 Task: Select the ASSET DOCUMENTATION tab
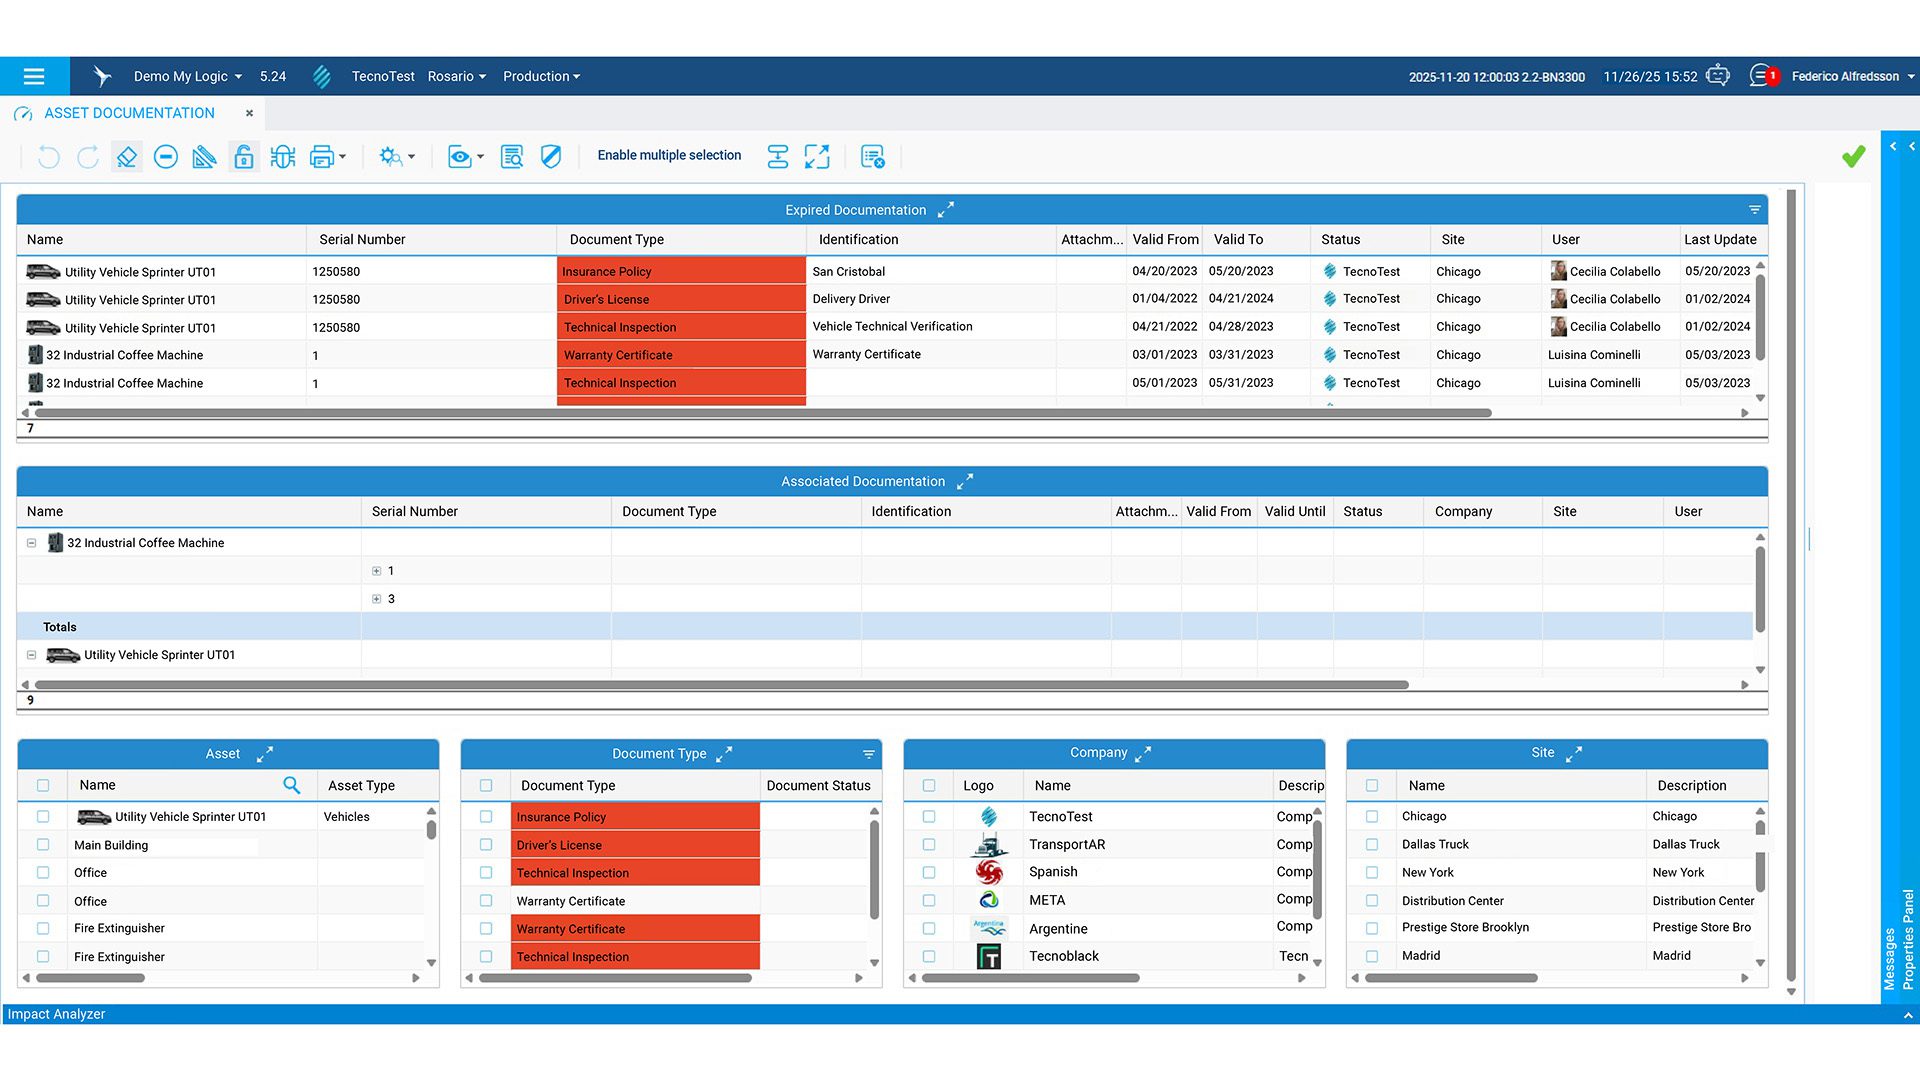(129, 113)
